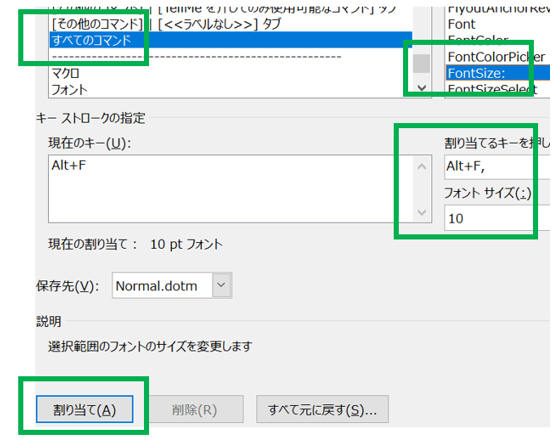This screenshot has width=553, height=440.
Task: Click the 割り当て(A) assign button
Action: [x=84, y=409]
